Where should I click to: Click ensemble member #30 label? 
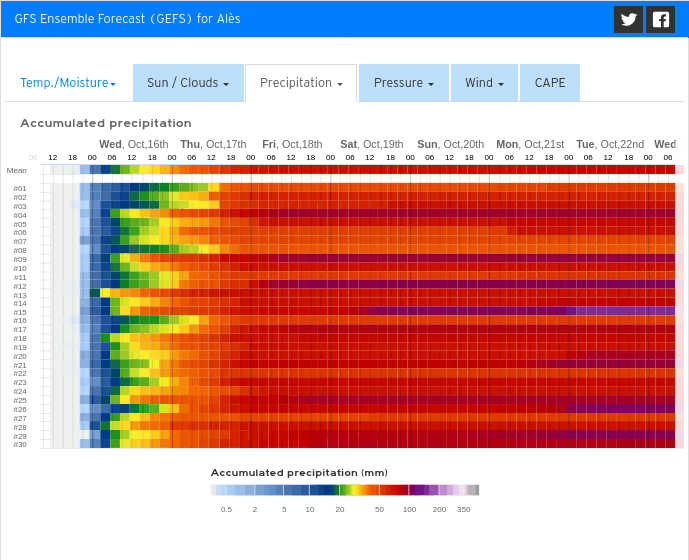[20, 444]
